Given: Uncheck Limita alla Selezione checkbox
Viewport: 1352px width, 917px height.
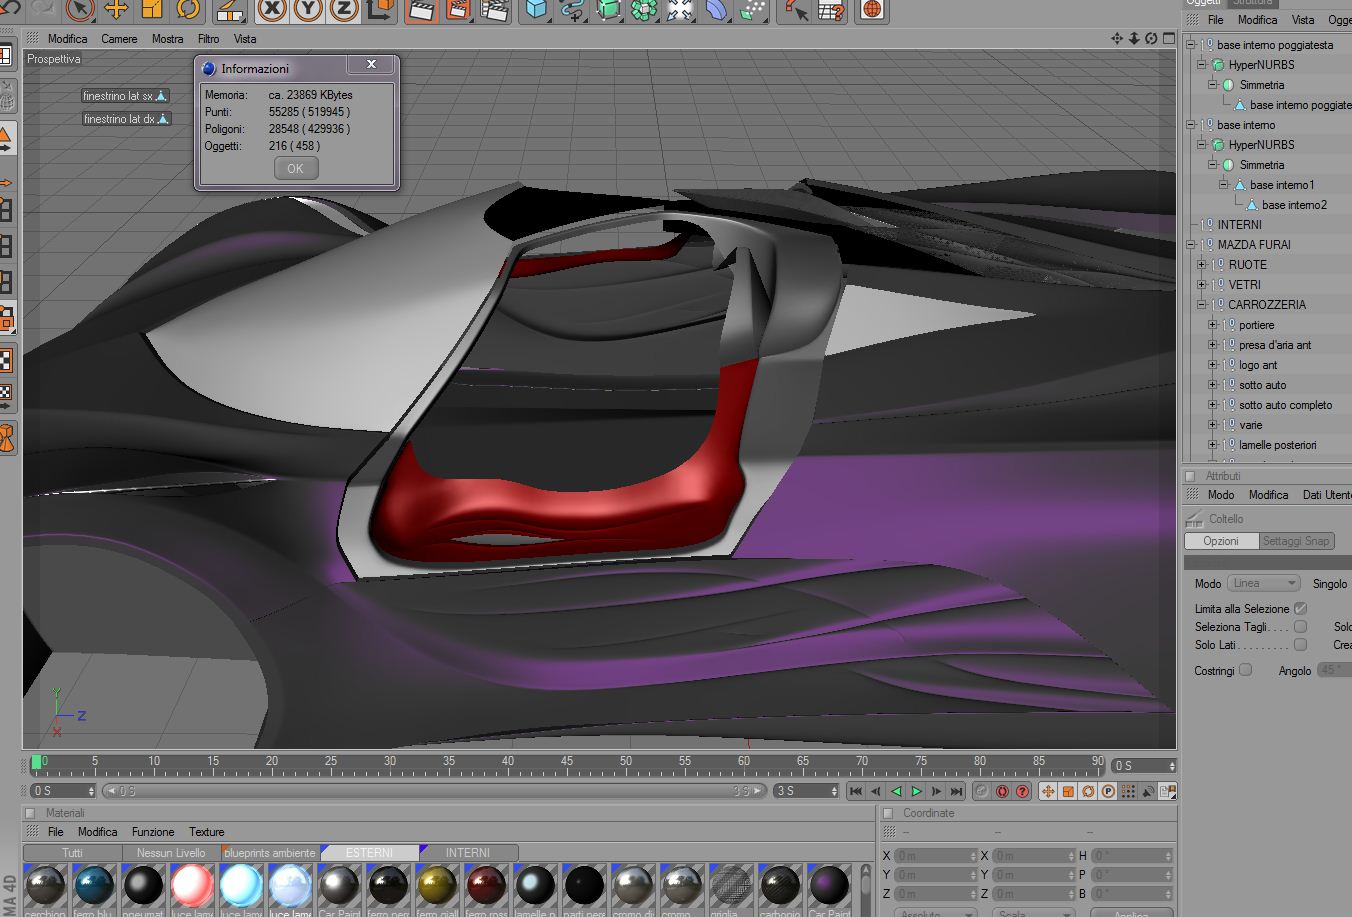Looking at the screenshot, I should [1300, 608].
